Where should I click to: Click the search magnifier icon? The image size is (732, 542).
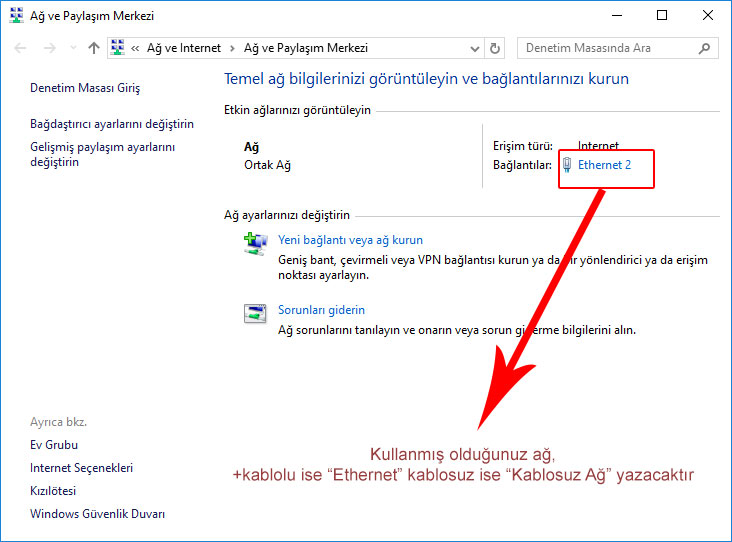point(705,48)
